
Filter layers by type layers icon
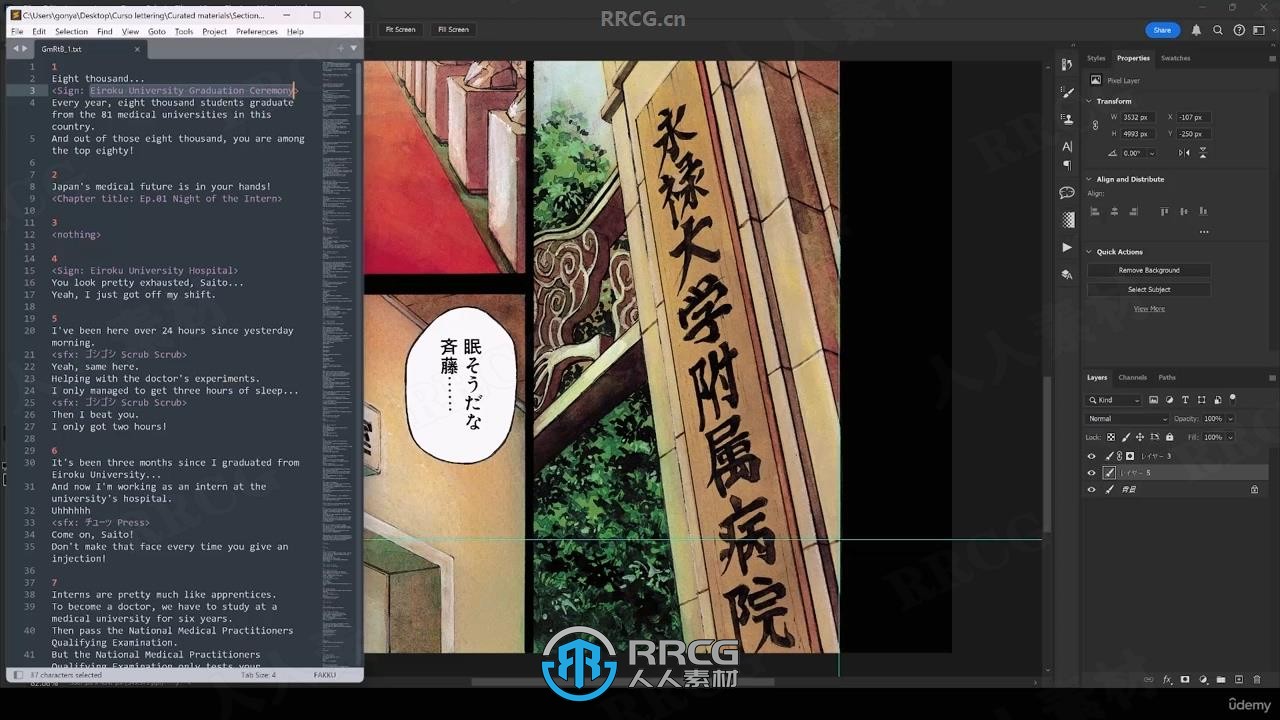[1185, 400]
